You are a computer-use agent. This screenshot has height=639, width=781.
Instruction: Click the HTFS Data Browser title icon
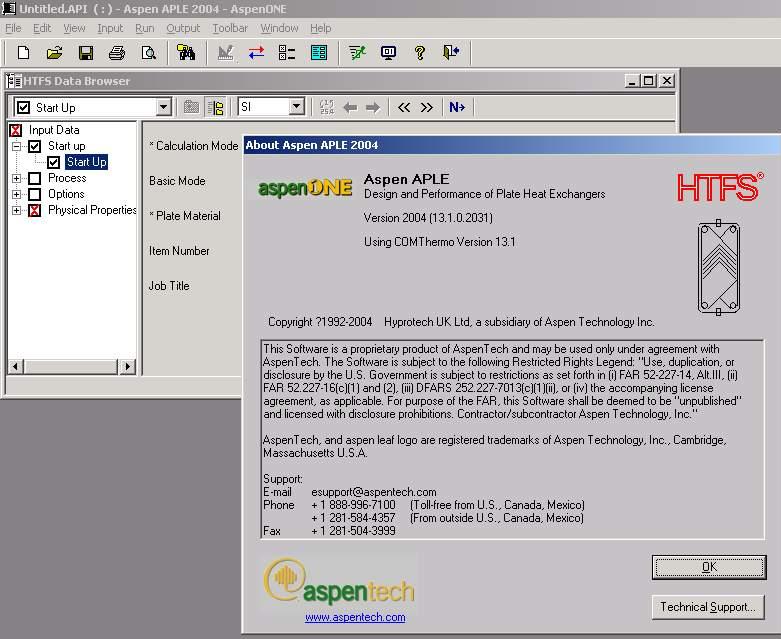[14, 81]
